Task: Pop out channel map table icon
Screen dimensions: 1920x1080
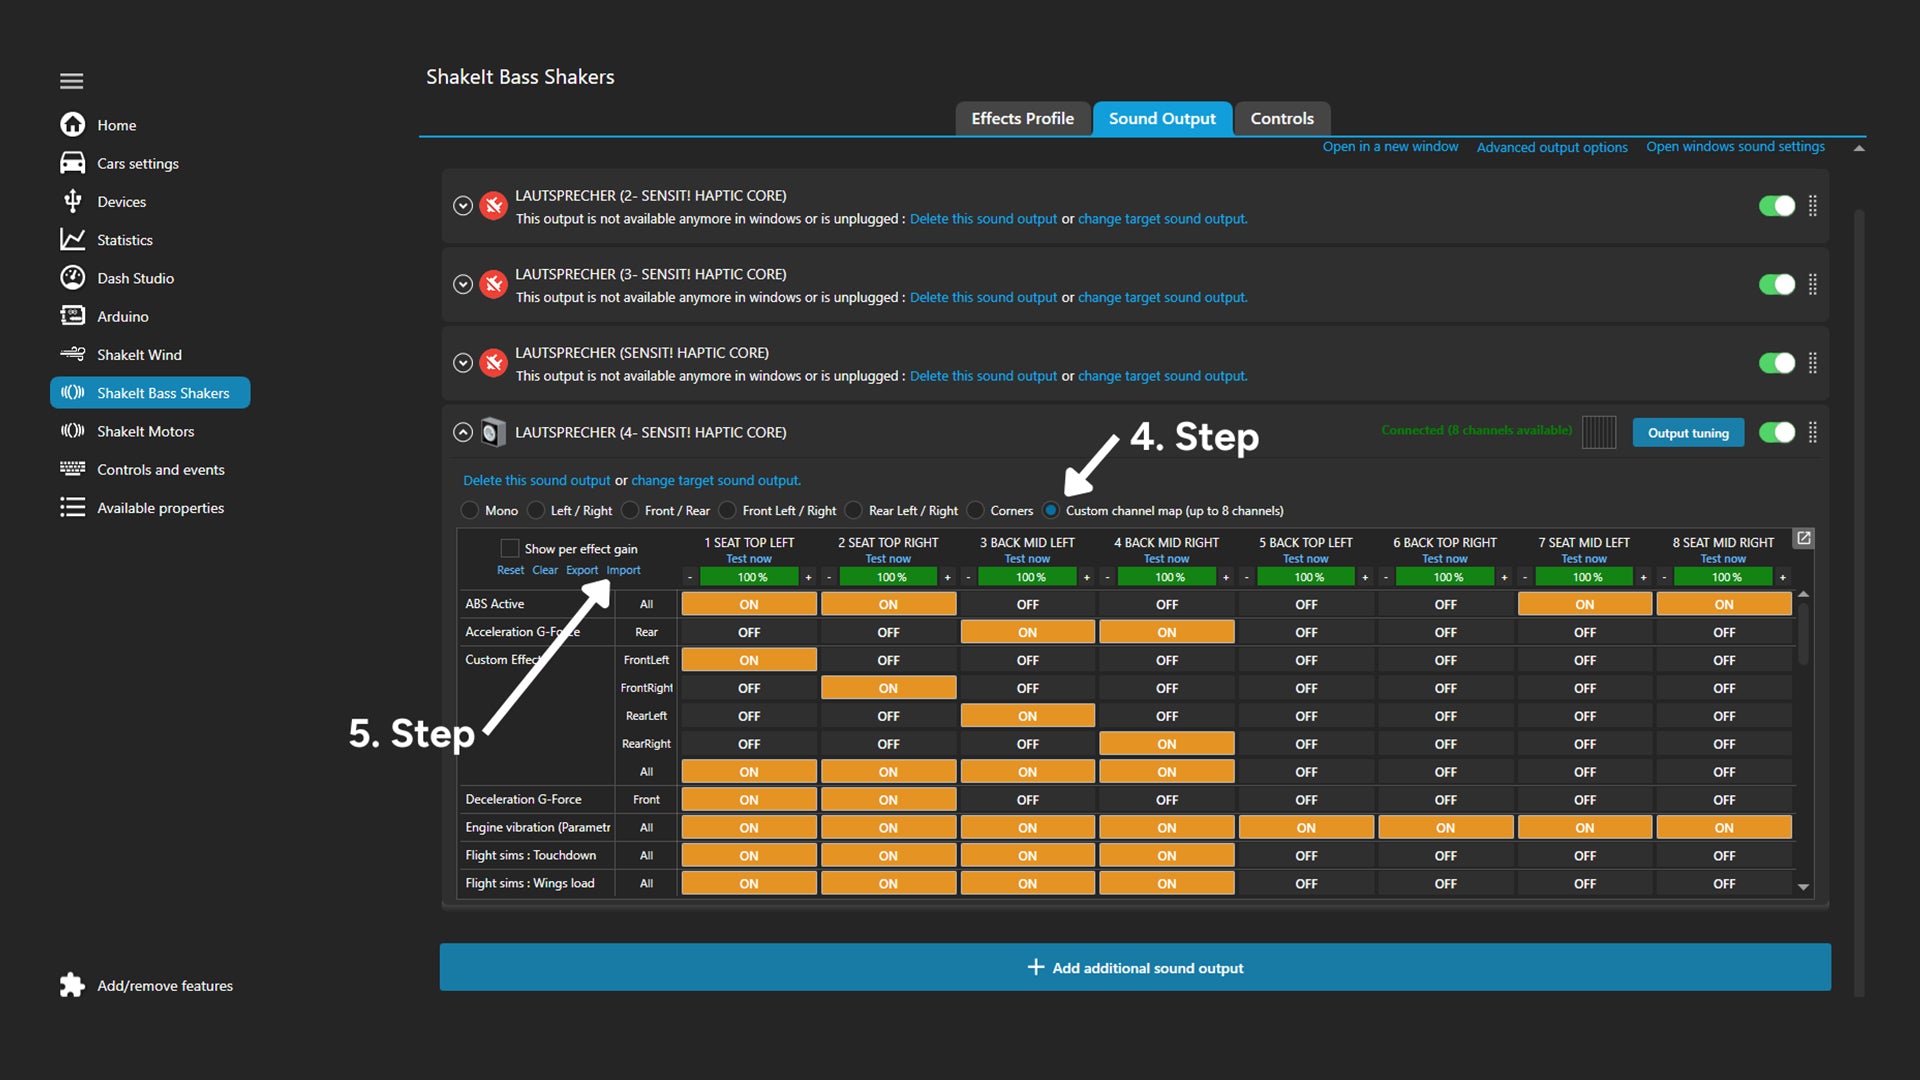Action: (x=1803, y=538)
